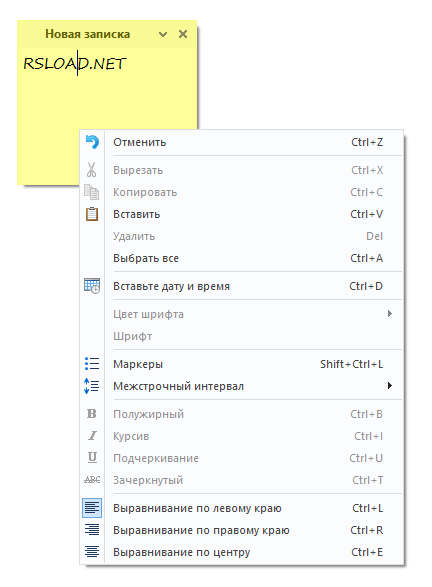This screenshot has height=587, width=432.
Task: Click the RSLOAD.NET text in the note
Action: click(75, 64)
